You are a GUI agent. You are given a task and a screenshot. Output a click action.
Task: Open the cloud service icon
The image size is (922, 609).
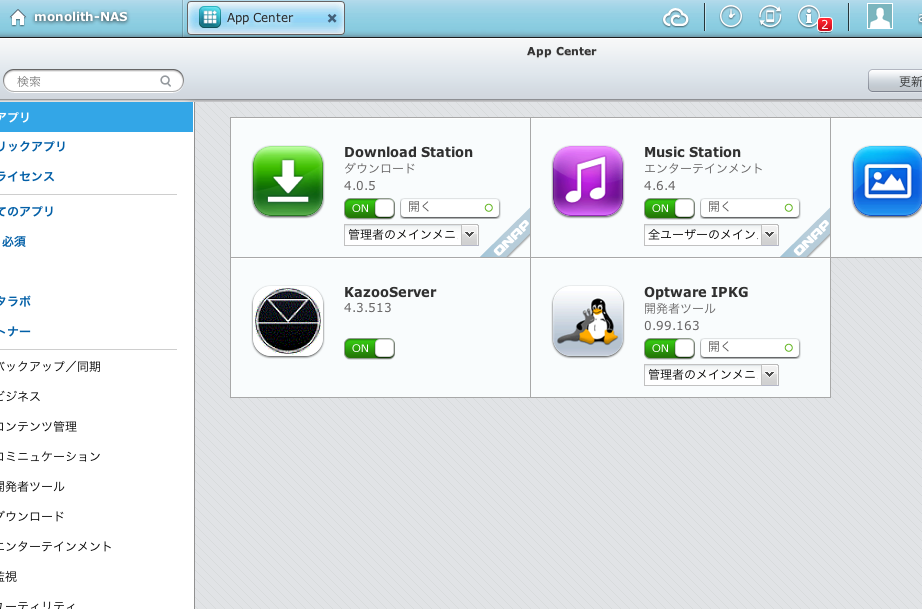[676, 18]
